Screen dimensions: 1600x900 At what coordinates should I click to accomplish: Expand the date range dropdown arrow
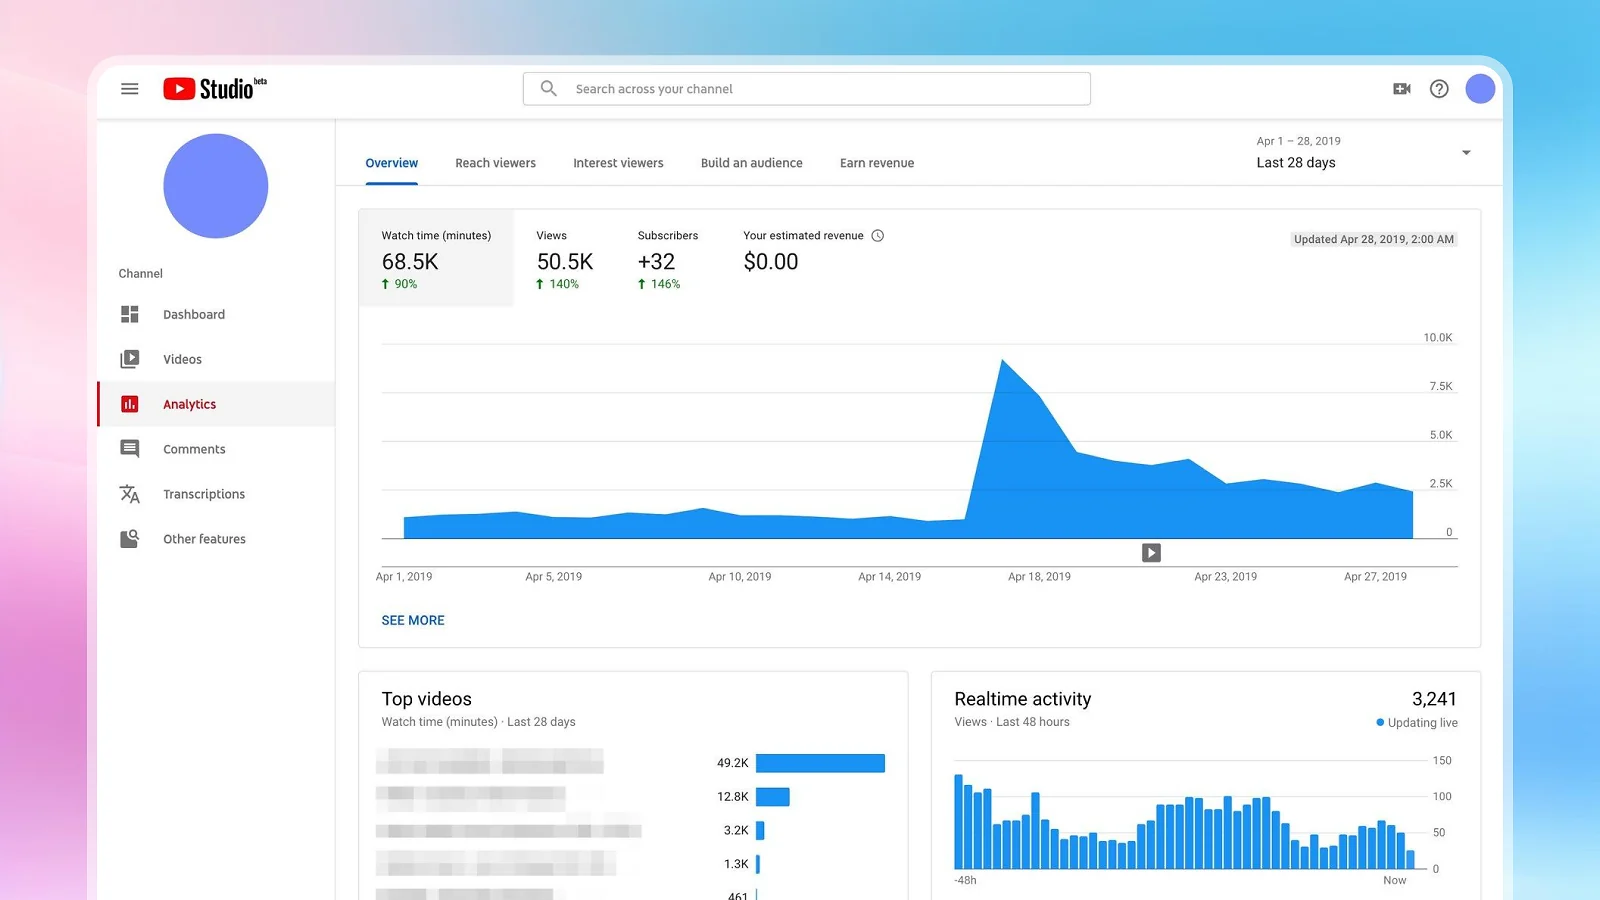[1466, 153]
